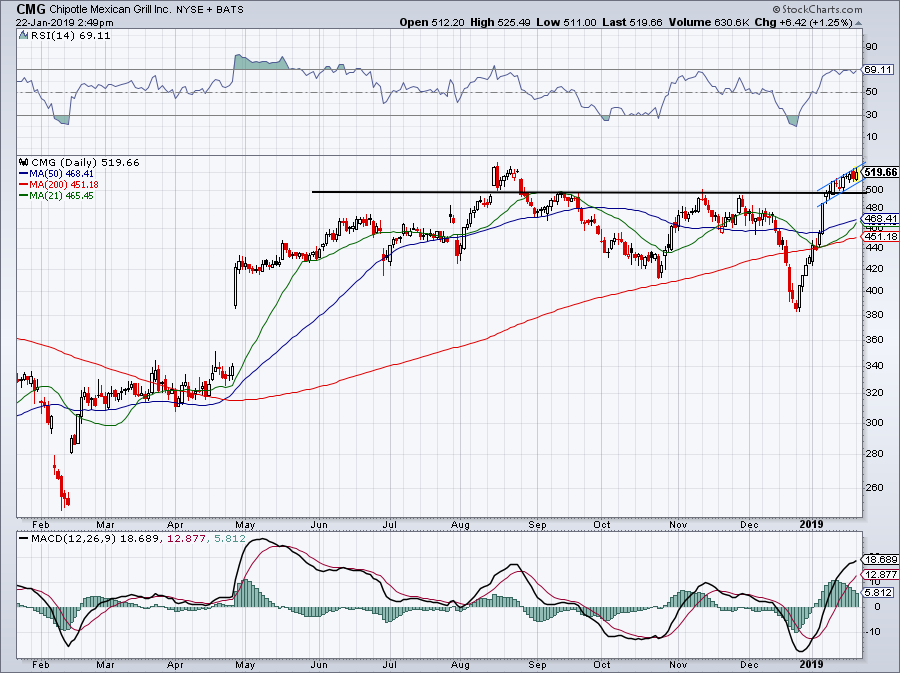Viewport: 900px width, 673px height.
Task: Select the Last 519.66 header value
Action: tap(633, 22)
